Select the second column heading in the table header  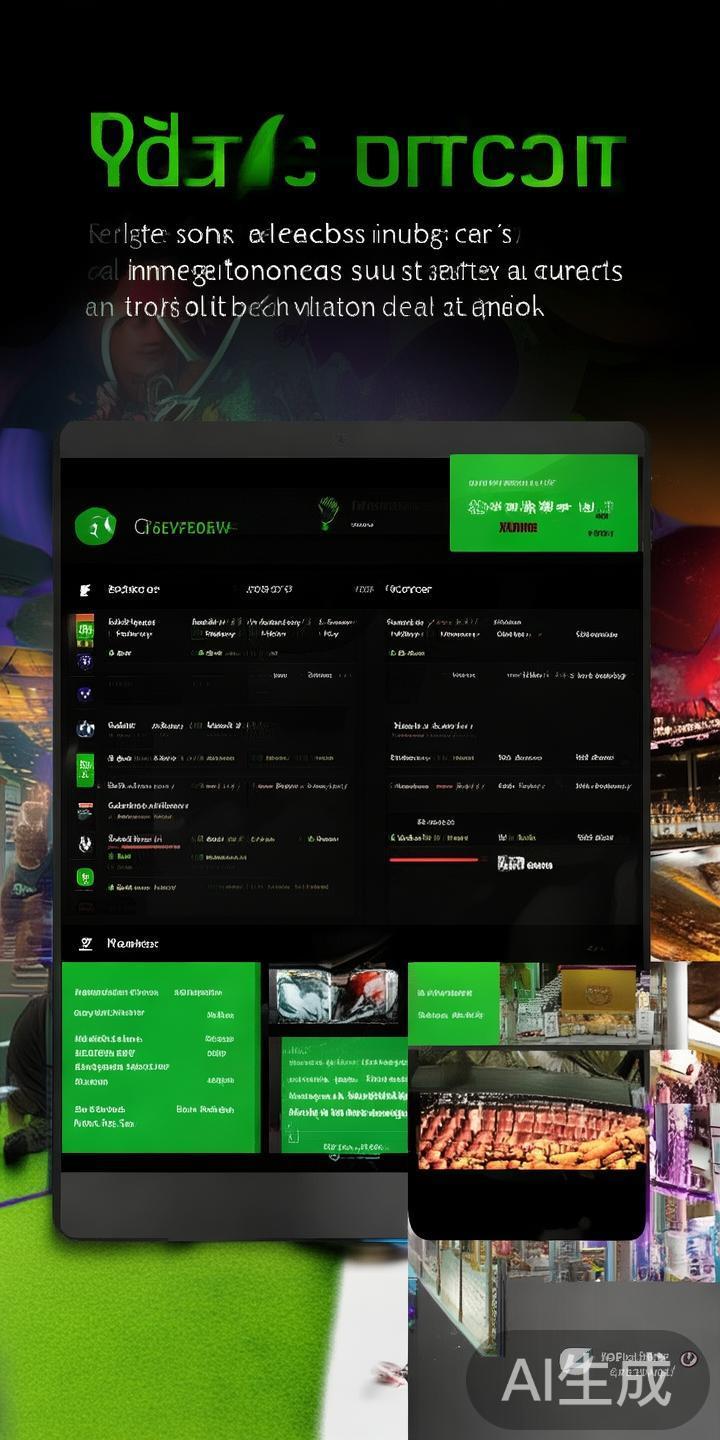(269, 589)
